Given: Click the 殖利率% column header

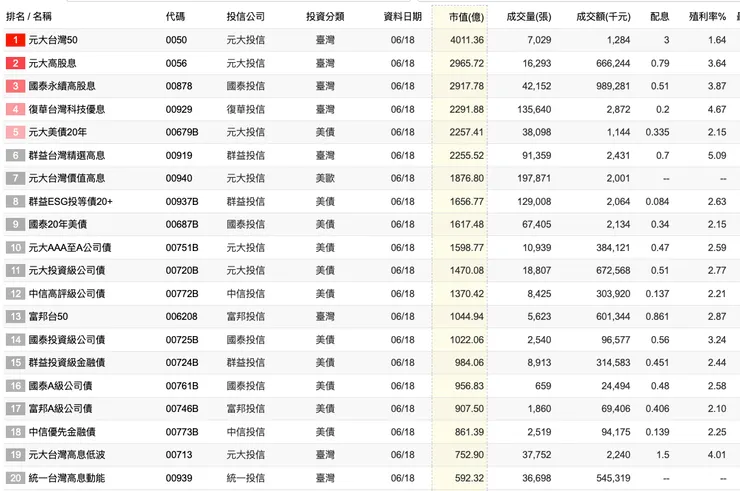Looking at the screenshot, I should pos(707,17).
